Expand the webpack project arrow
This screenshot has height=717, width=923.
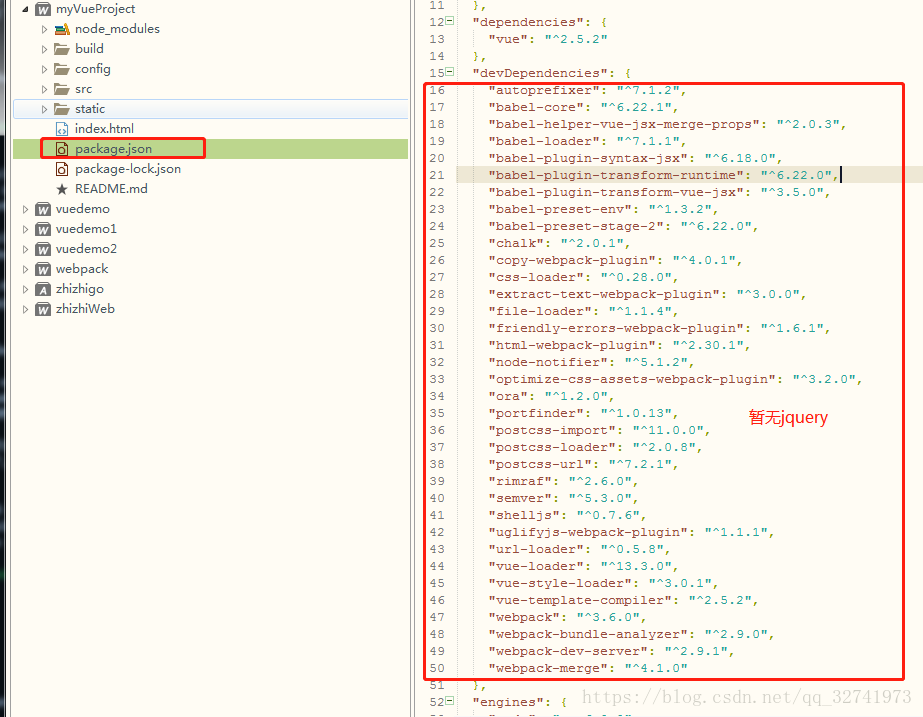point(25,270)
